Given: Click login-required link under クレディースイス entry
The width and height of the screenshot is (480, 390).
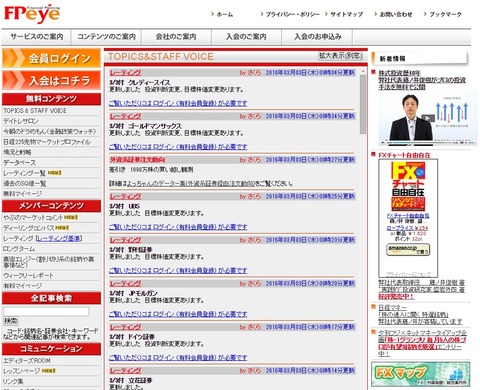Looking at the screenshot, I should (x=178, y=103).
